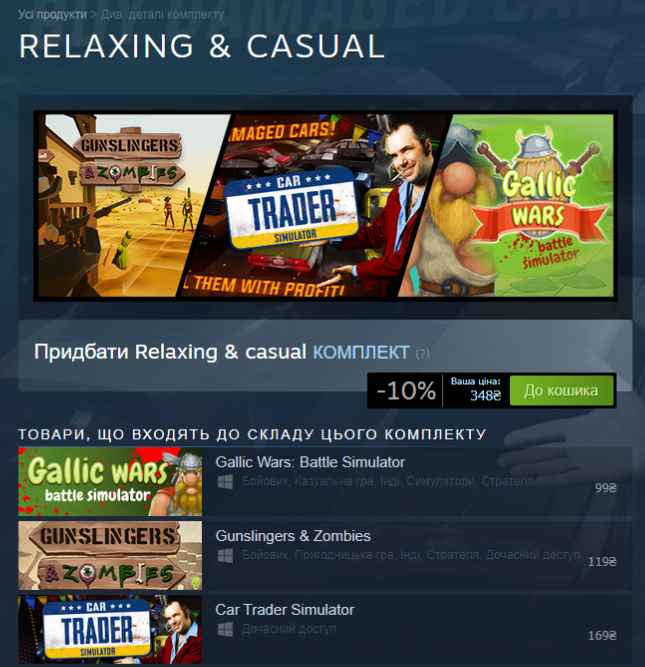This screenshot has height=667, width=645.
Task: Click the (?) help icon near КОМПЛЕКТ
Action: point(422,353)
